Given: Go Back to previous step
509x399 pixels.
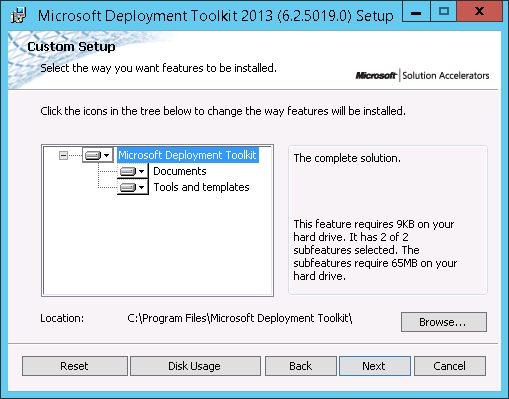Looking at the screenshot, I should (301, 366).
